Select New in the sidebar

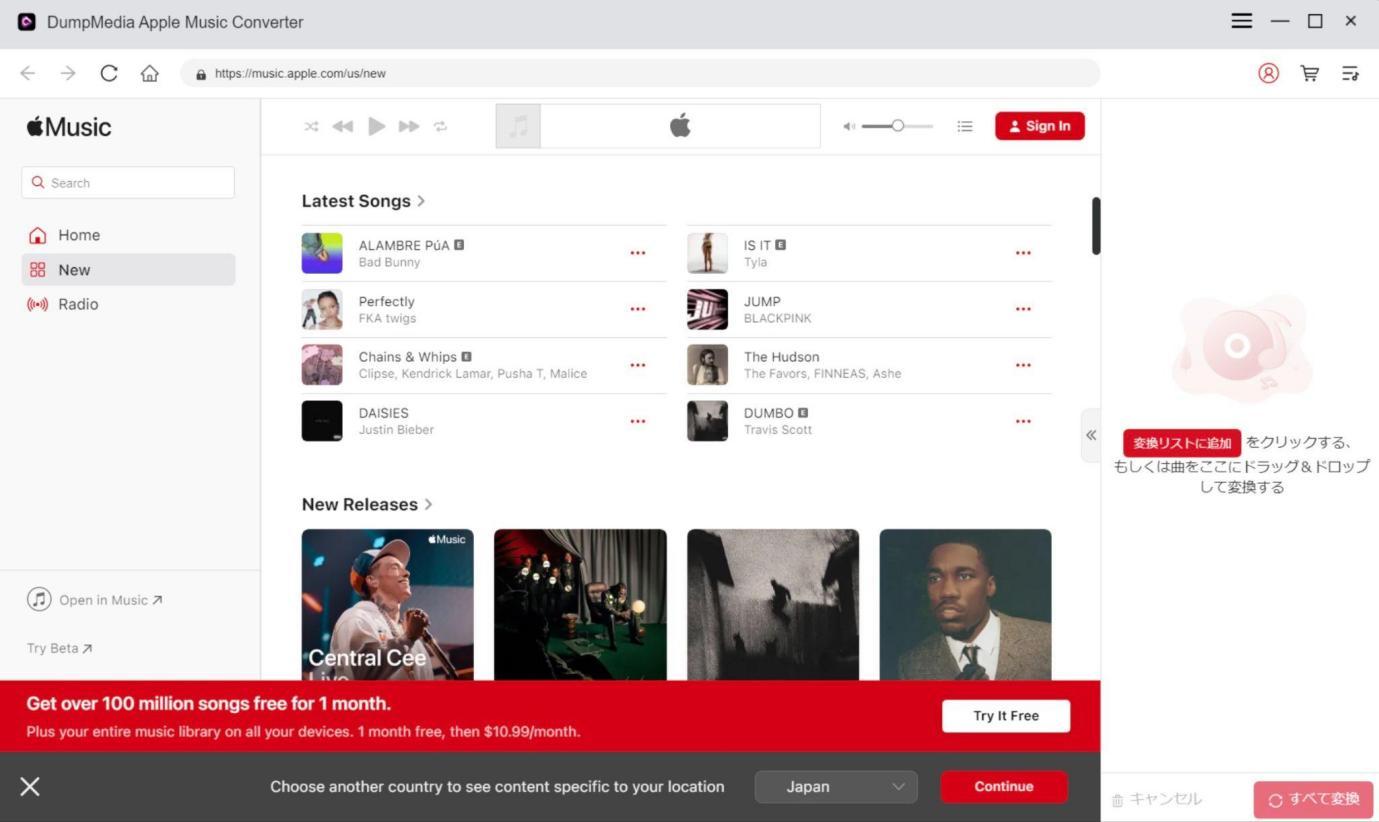tap(128, 270)
